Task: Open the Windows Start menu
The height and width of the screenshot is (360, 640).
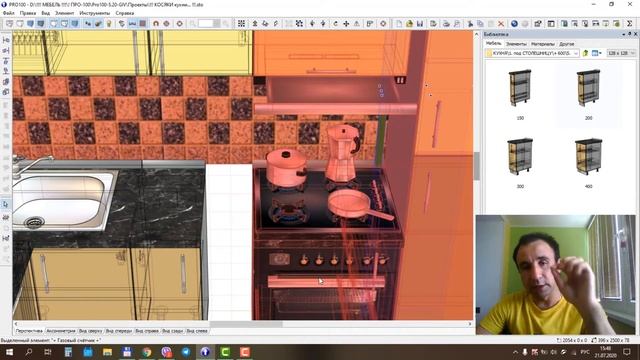Action: click(9, 352)
